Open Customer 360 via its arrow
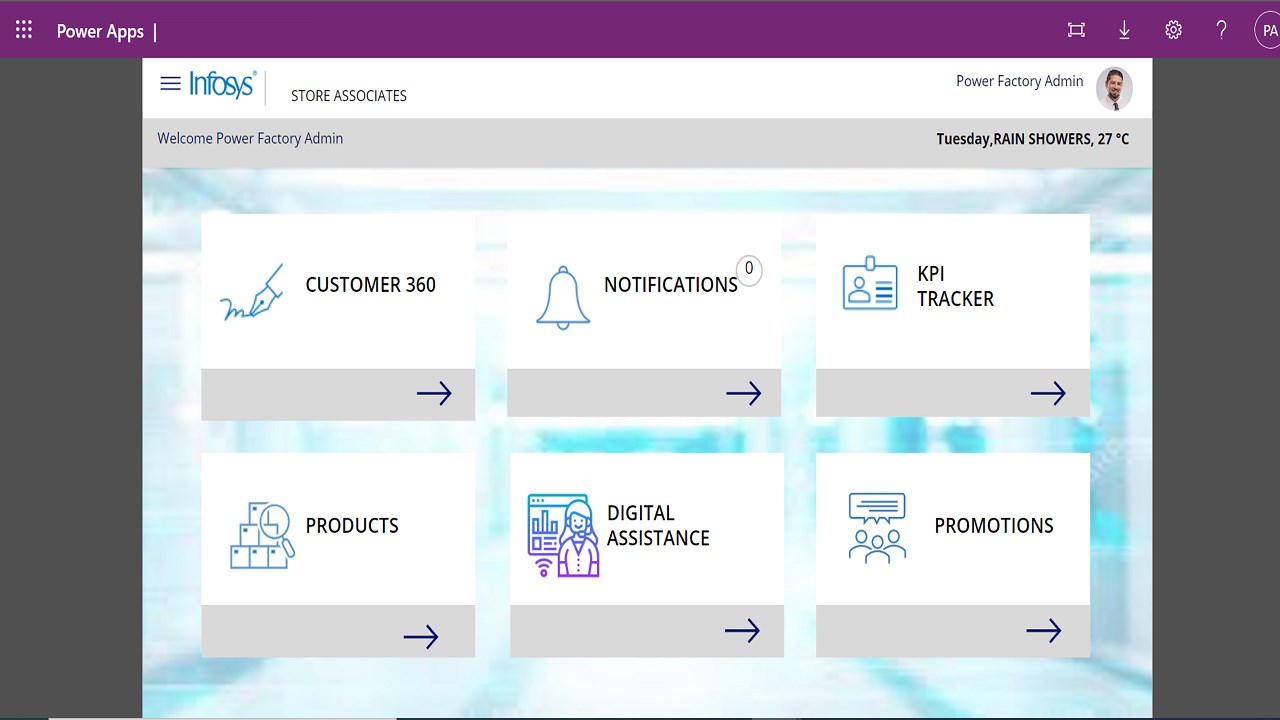The image size is (1280, 720). click(x=434, y=394)
